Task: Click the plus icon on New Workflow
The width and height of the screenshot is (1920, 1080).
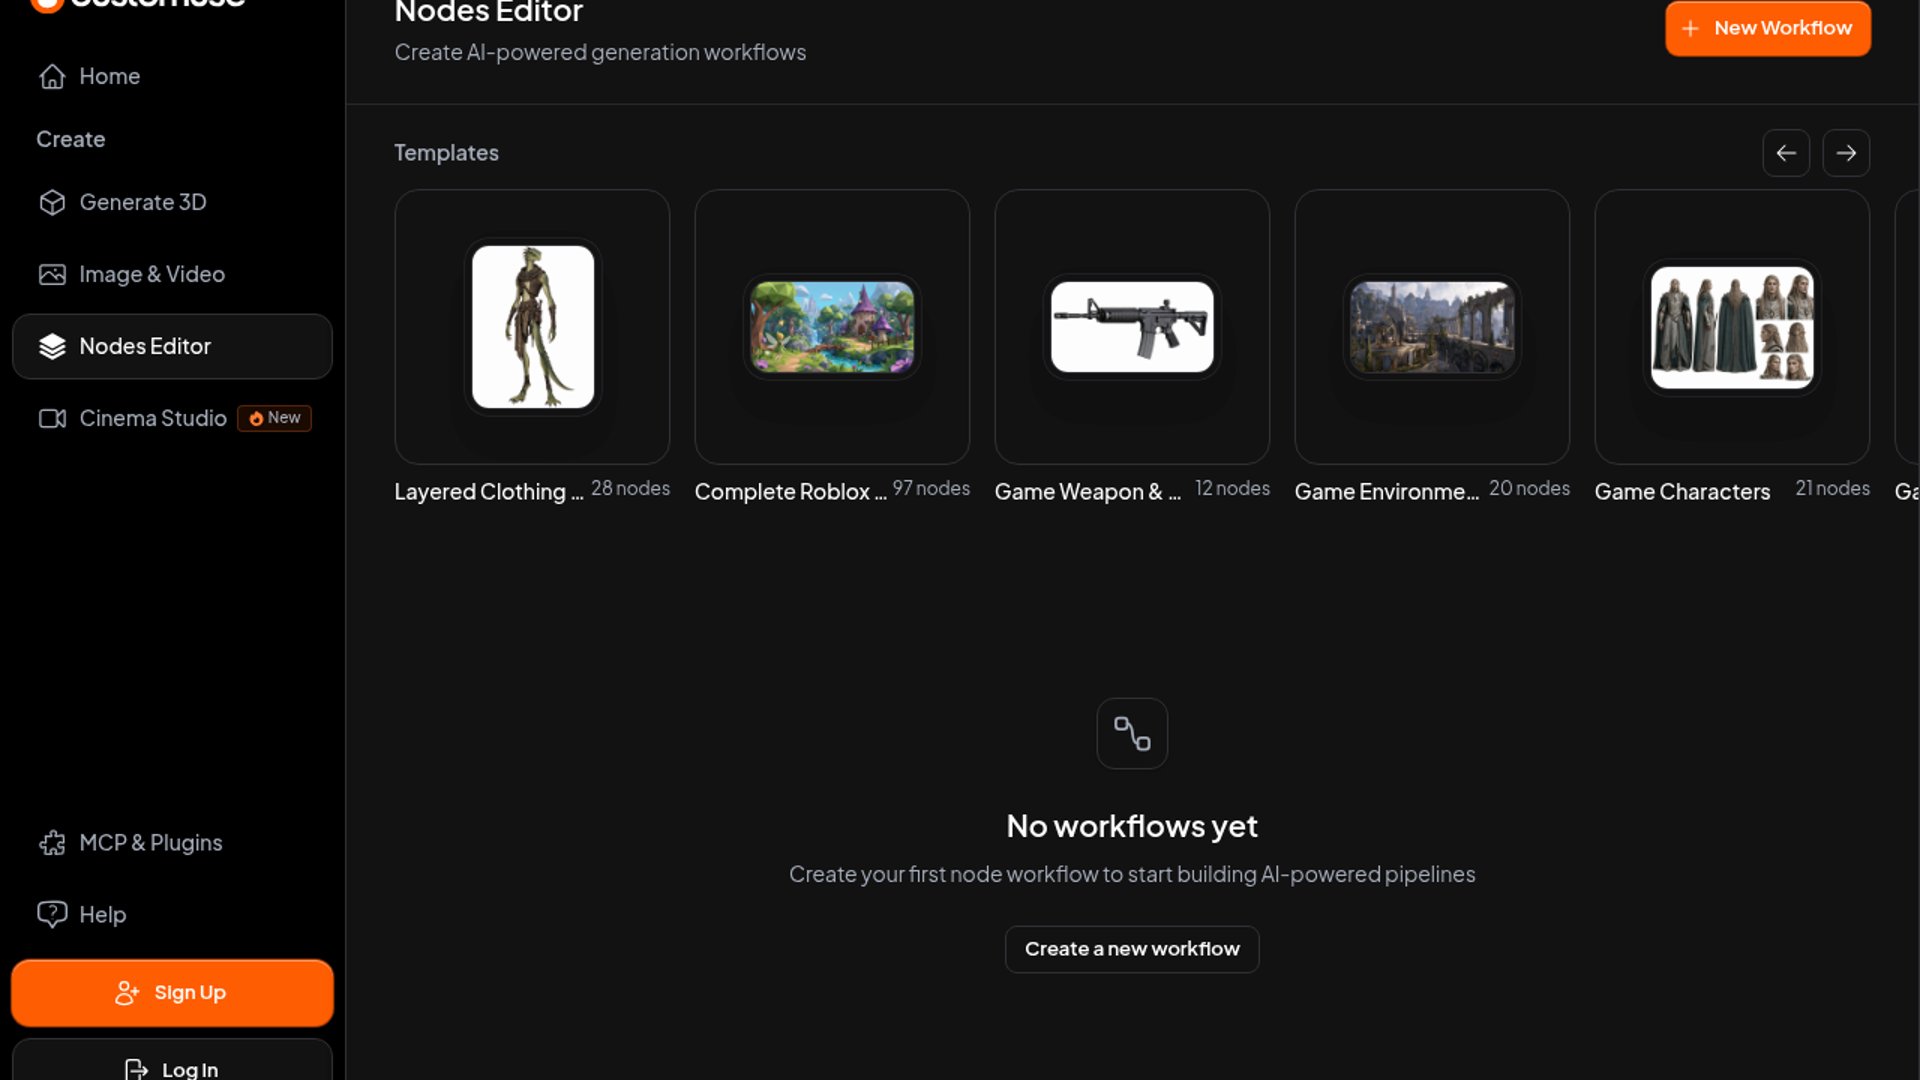Action: pos(1690,29)
